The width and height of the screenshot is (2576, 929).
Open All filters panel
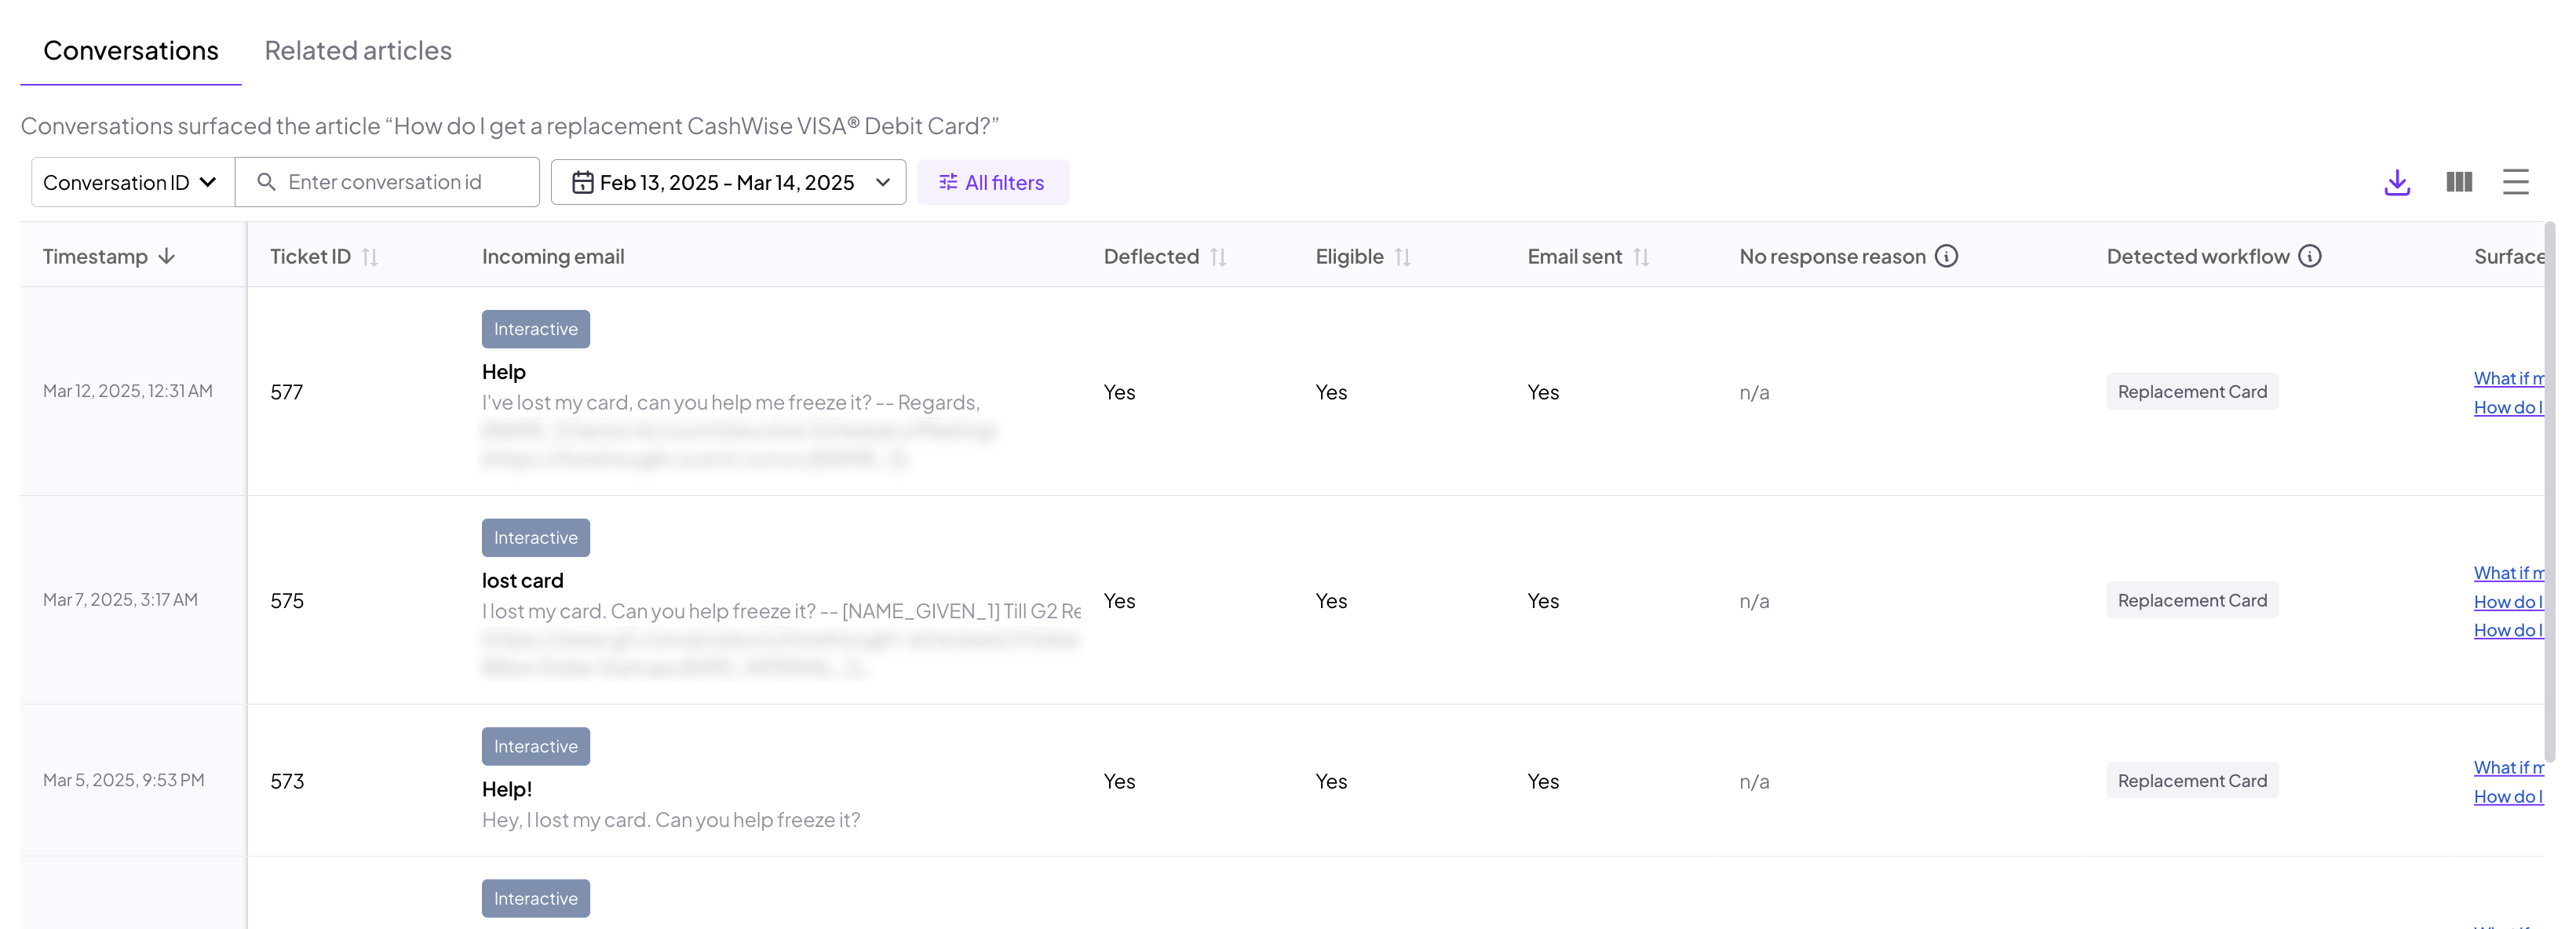pyautogui.click(x=992, y=182)
